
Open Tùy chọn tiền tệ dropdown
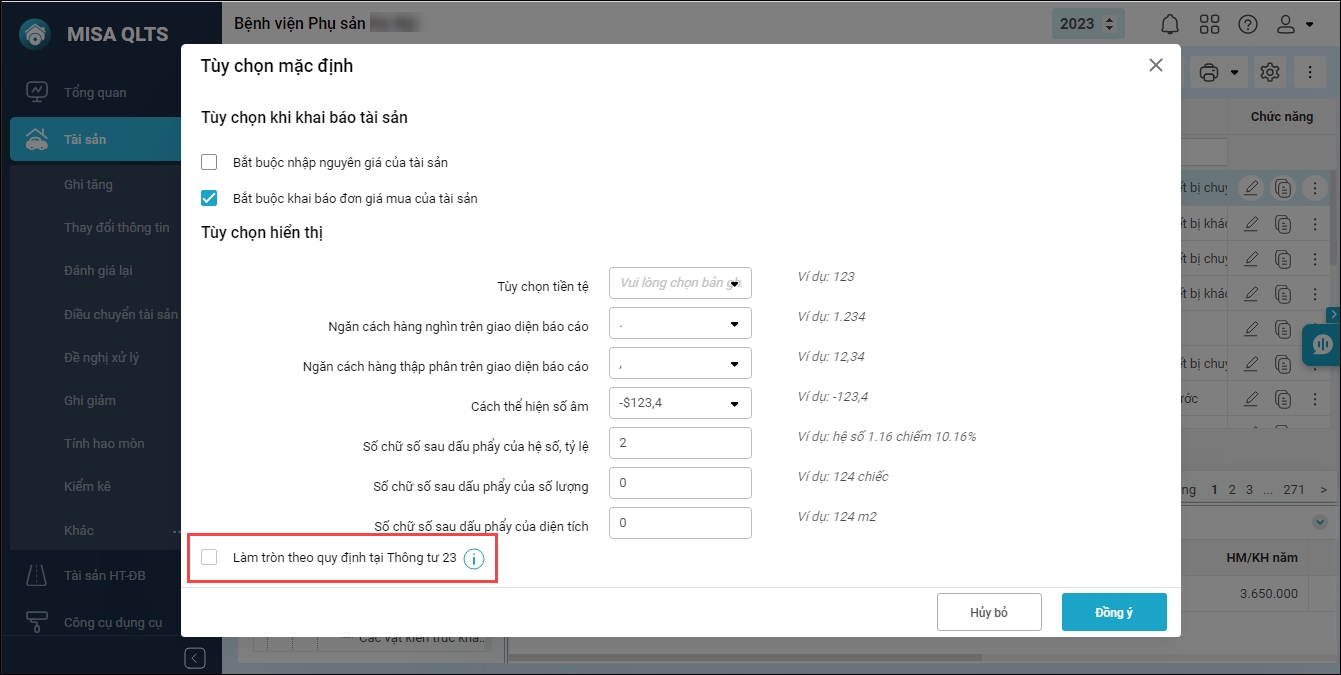point(680,283)
